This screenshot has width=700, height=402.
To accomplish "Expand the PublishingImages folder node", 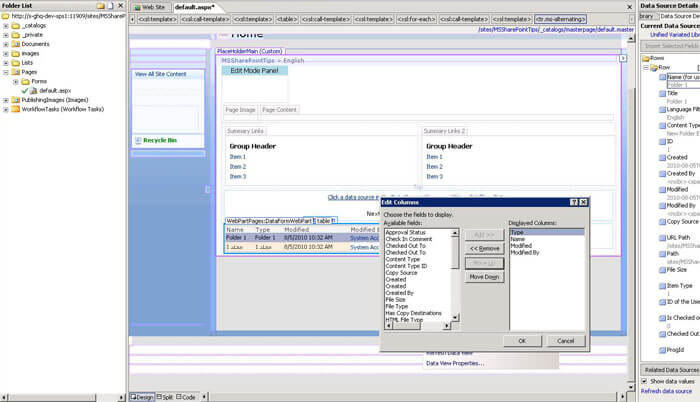I will pos(6,100).
